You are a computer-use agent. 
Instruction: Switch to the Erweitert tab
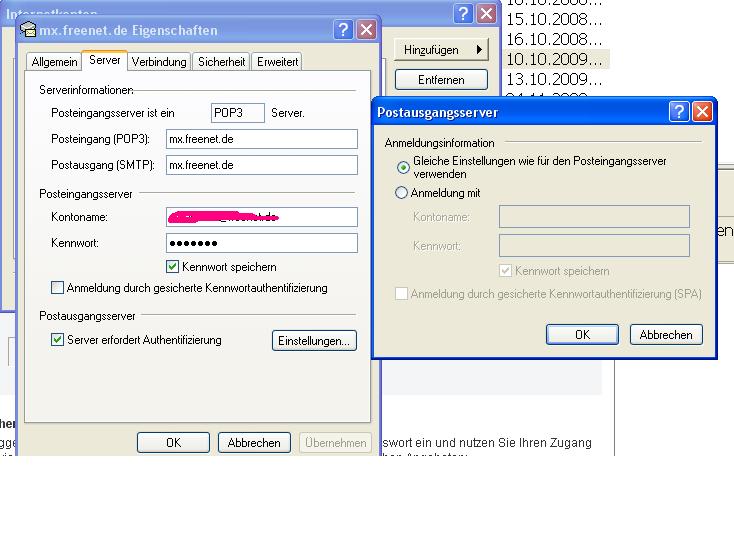277,62
